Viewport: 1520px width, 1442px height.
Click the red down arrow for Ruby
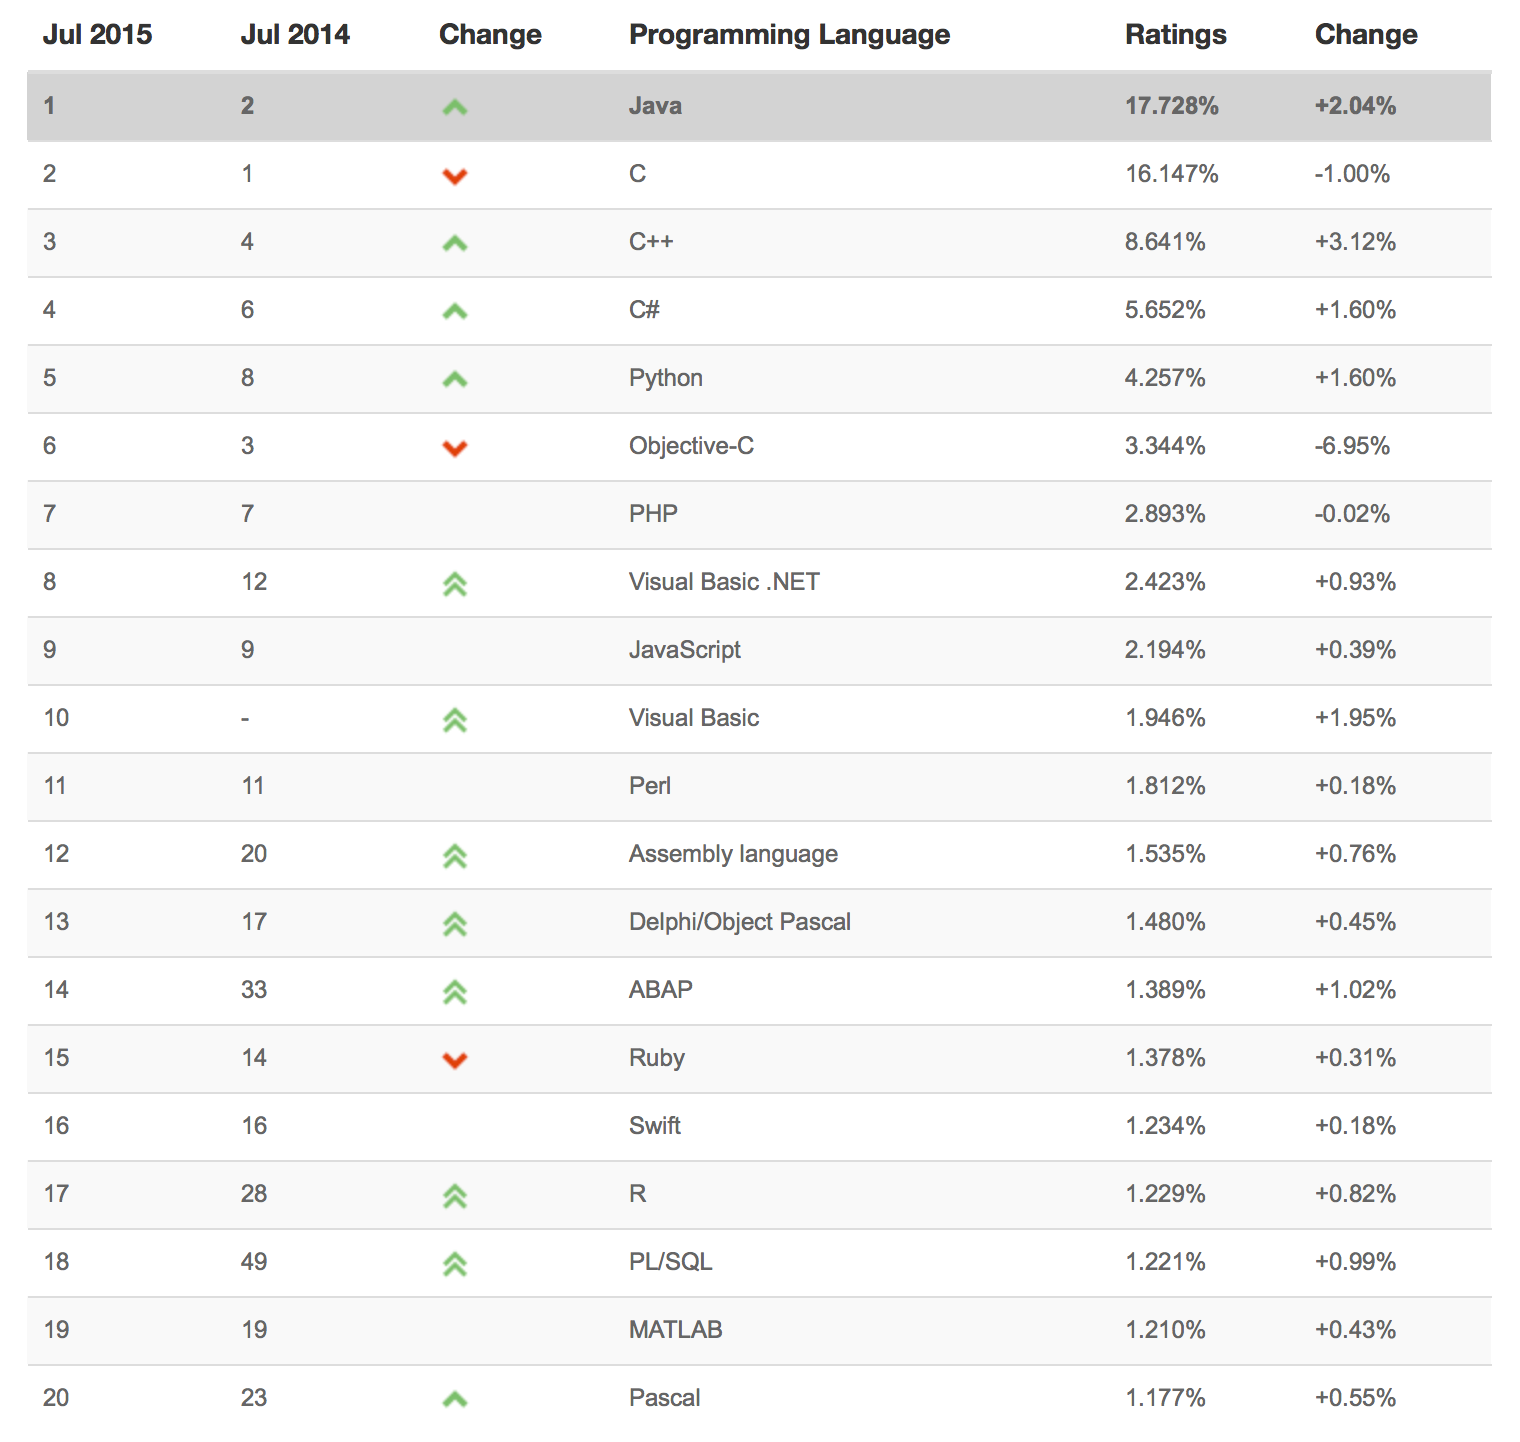point(455,1060)
